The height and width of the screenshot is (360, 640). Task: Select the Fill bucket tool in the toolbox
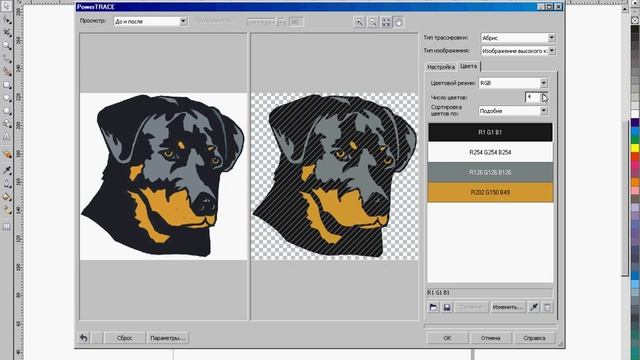click(x=7, y=197)
